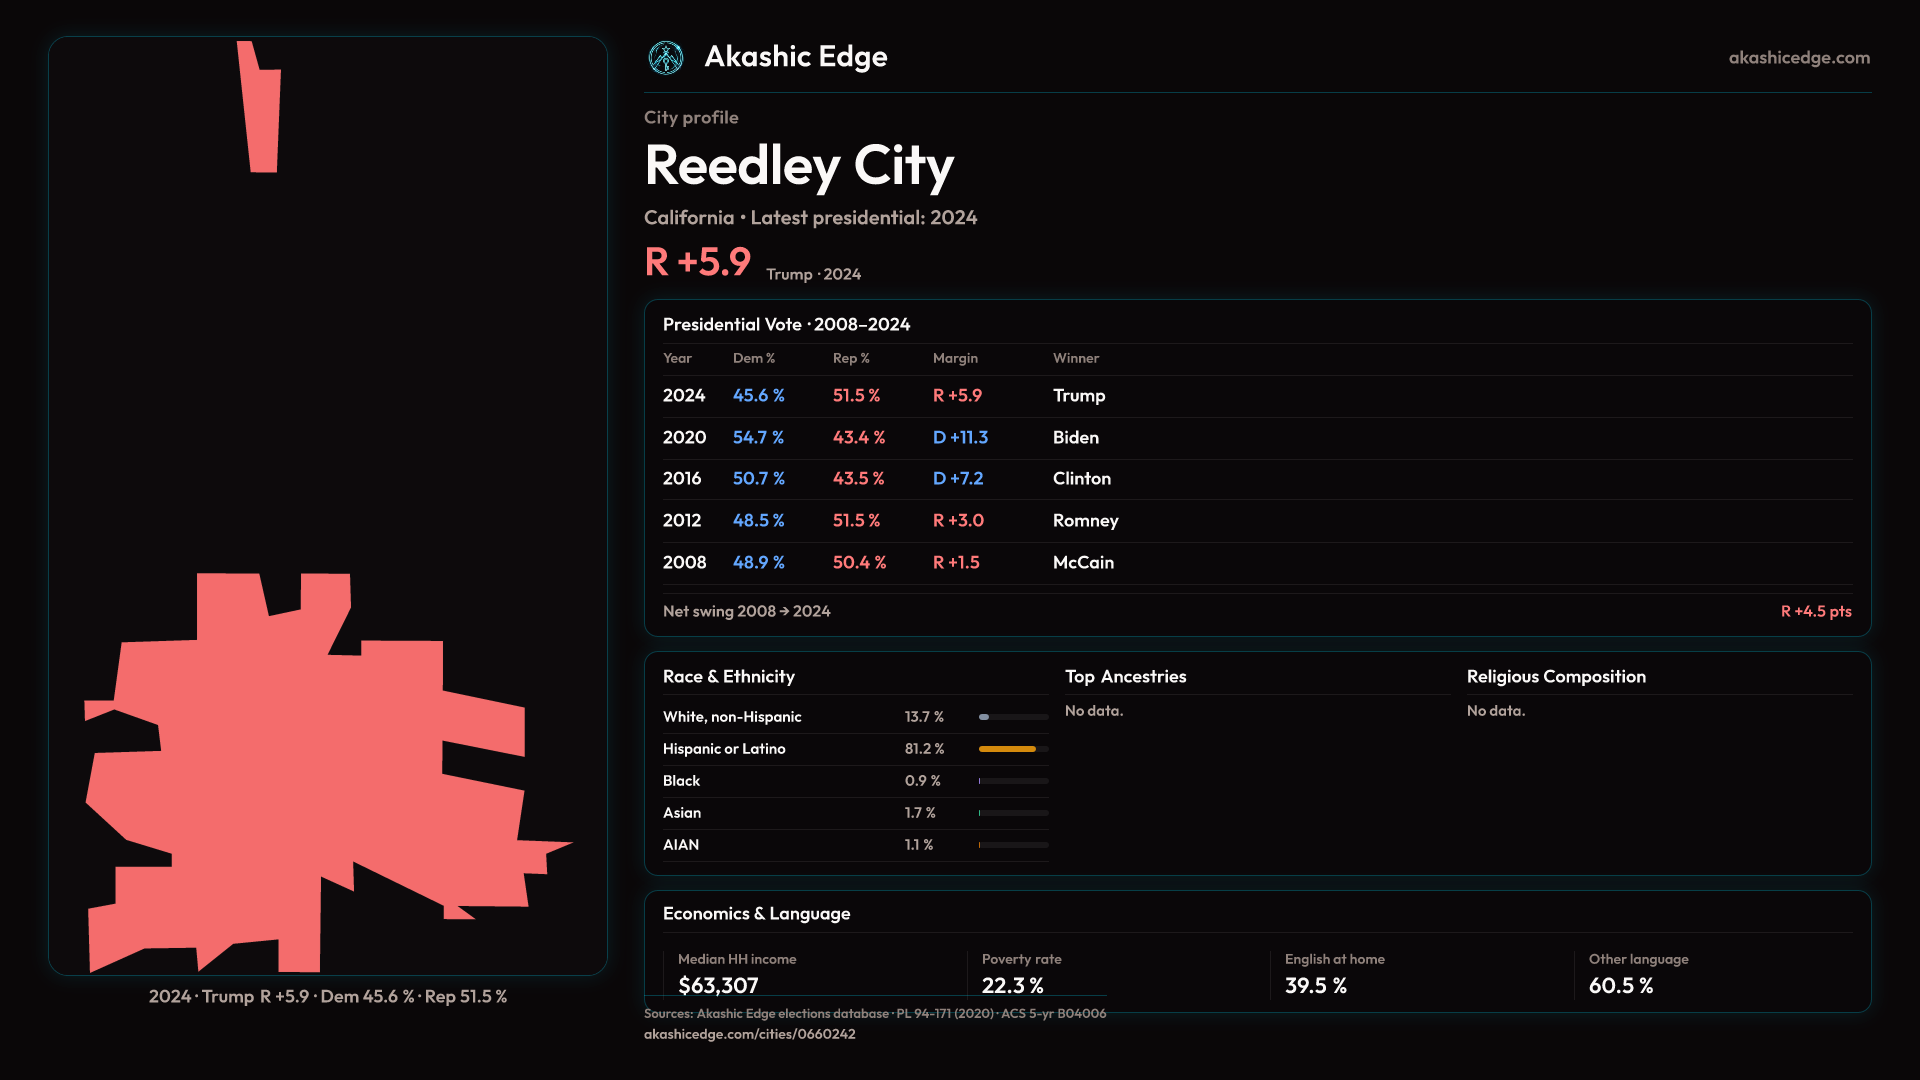Click the Akashic Edge logo icon
This screenshot has height=1080, width=1920.
coord(666,58)
